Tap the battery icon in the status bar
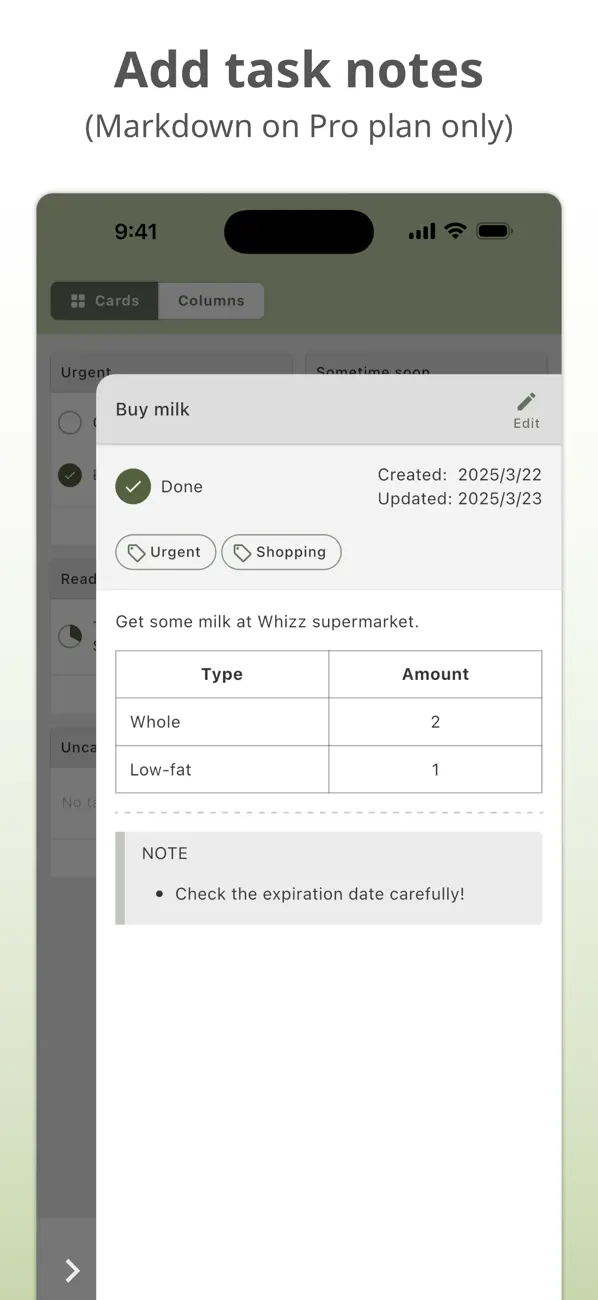This screenshot has width=598, height=1300. pos(495,231)
